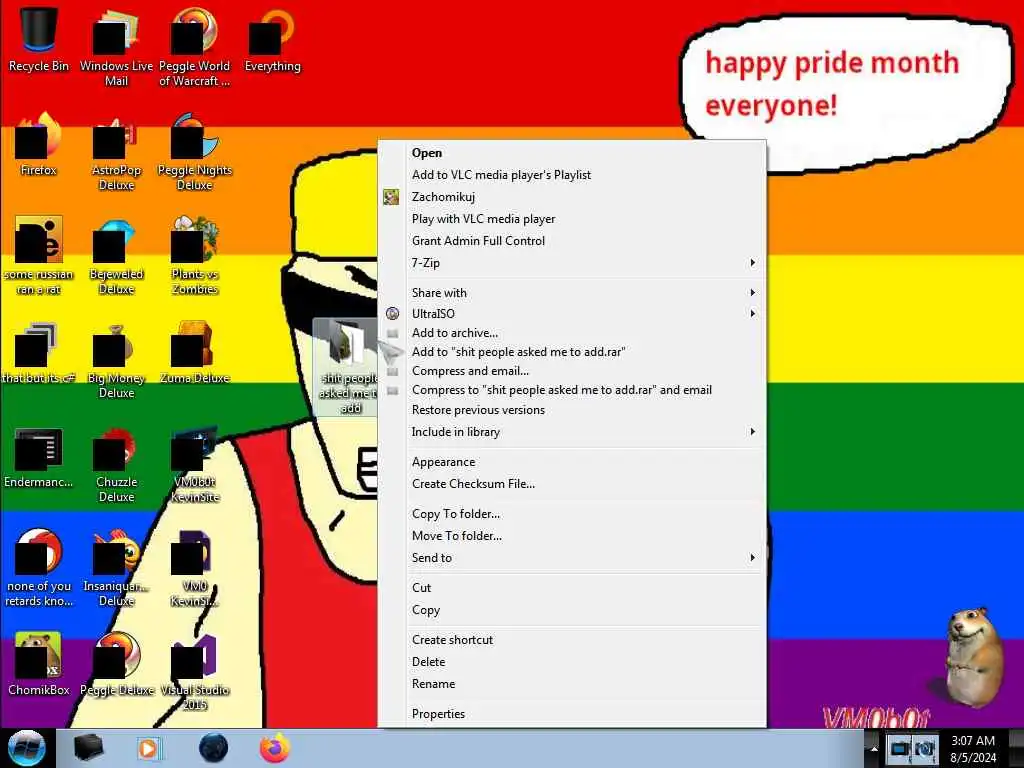Screen dimensions: 1024x768
Task: Select the Endermanc... desktop icon
Action: point(39,456)
